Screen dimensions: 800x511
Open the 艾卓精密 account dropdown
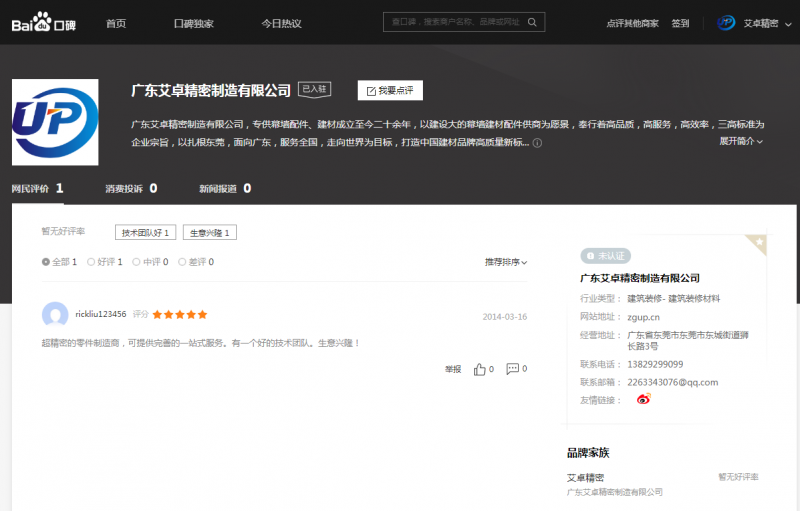(x=767, y=23)
